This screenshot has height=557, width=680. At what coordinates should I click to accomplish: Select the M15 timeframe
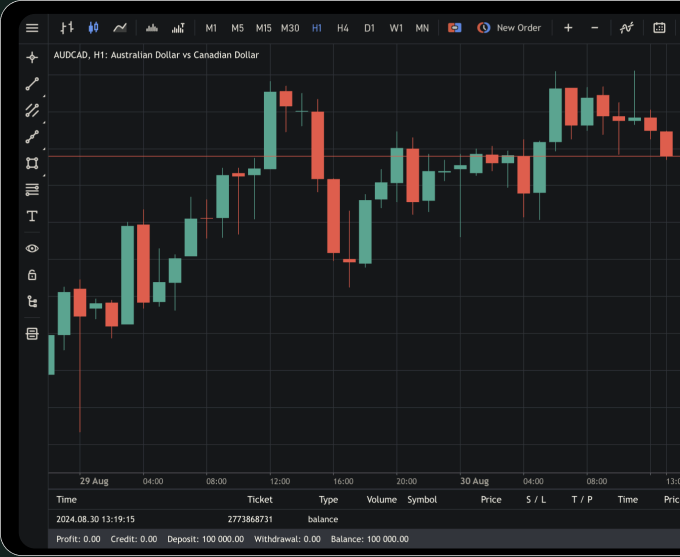click(263, 28)
